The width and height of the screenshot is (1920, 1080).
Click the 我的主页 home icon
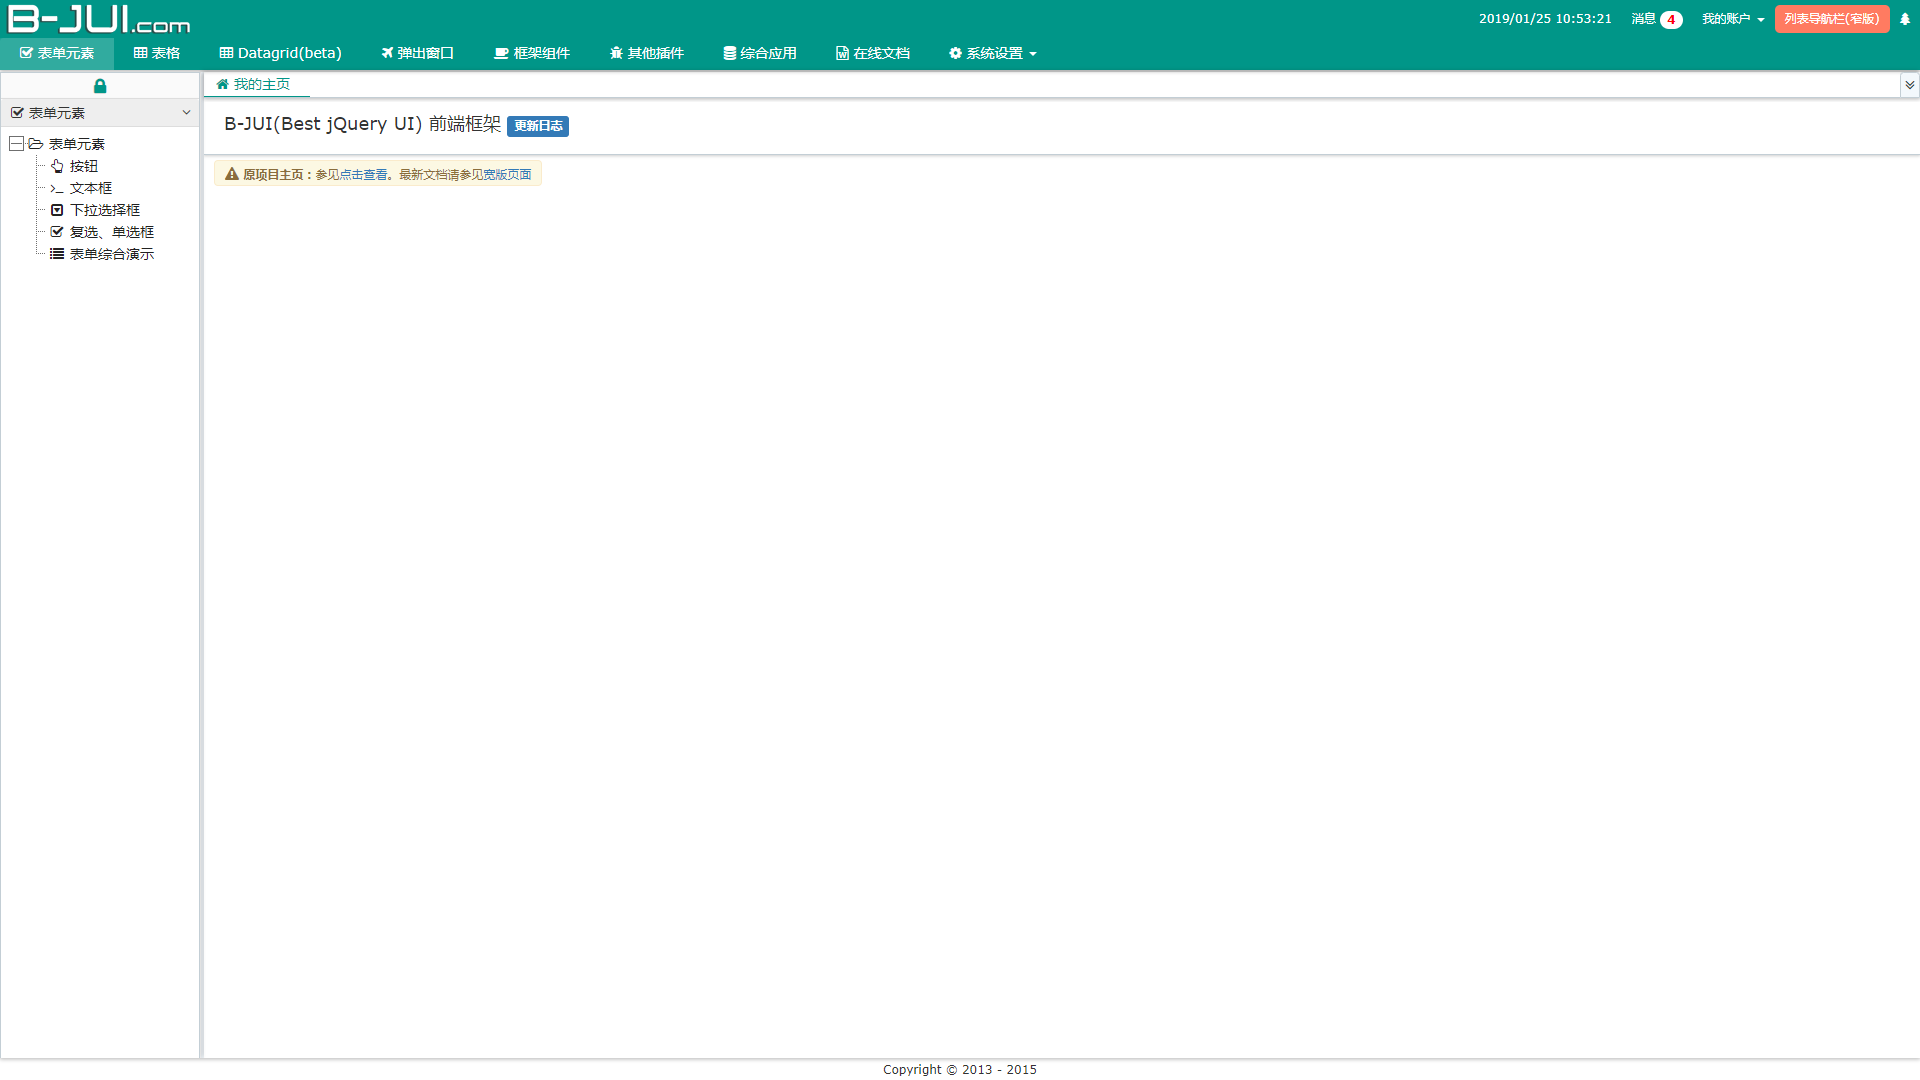[223, 85]
